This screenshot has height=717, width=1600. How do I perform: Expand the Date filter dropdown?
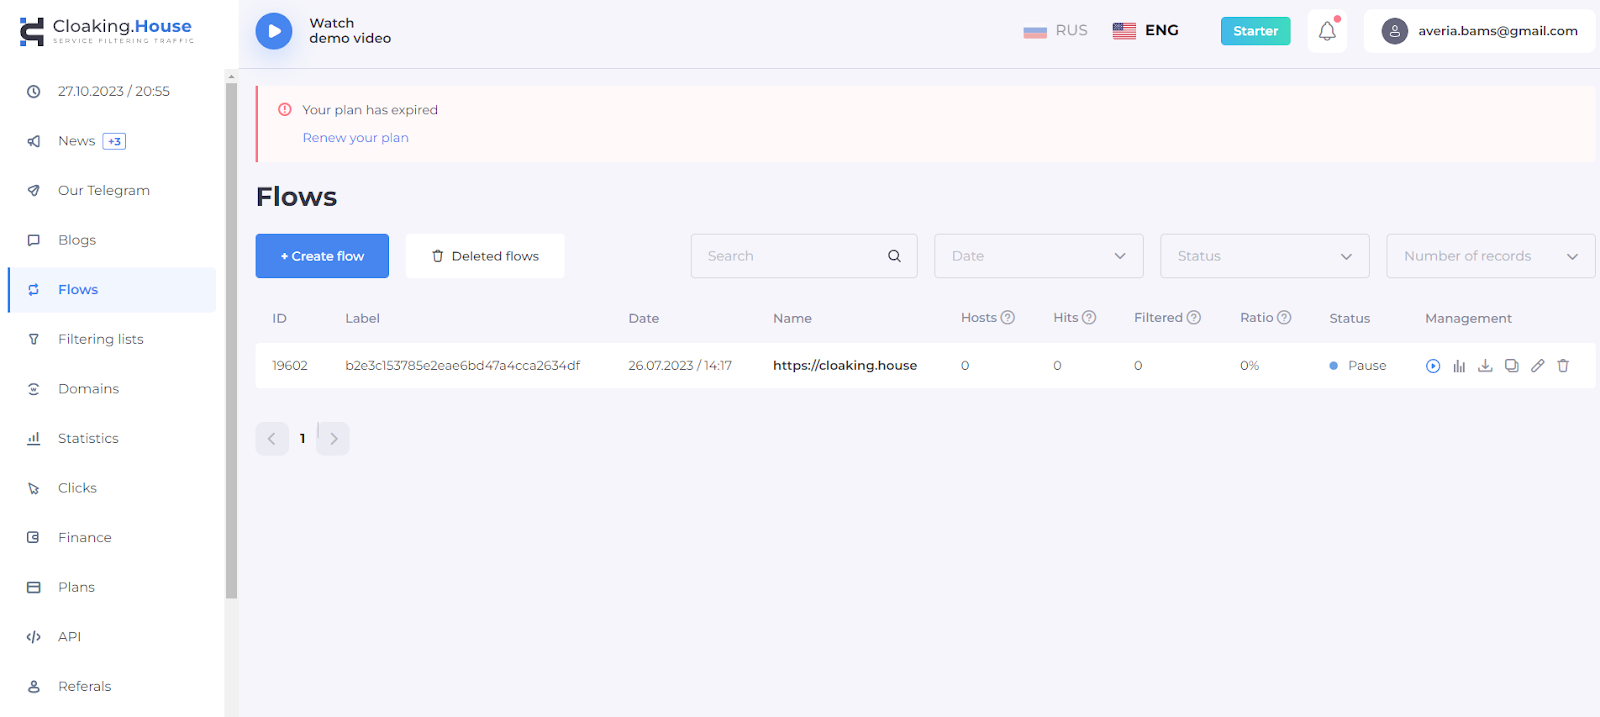(1038, 256)
